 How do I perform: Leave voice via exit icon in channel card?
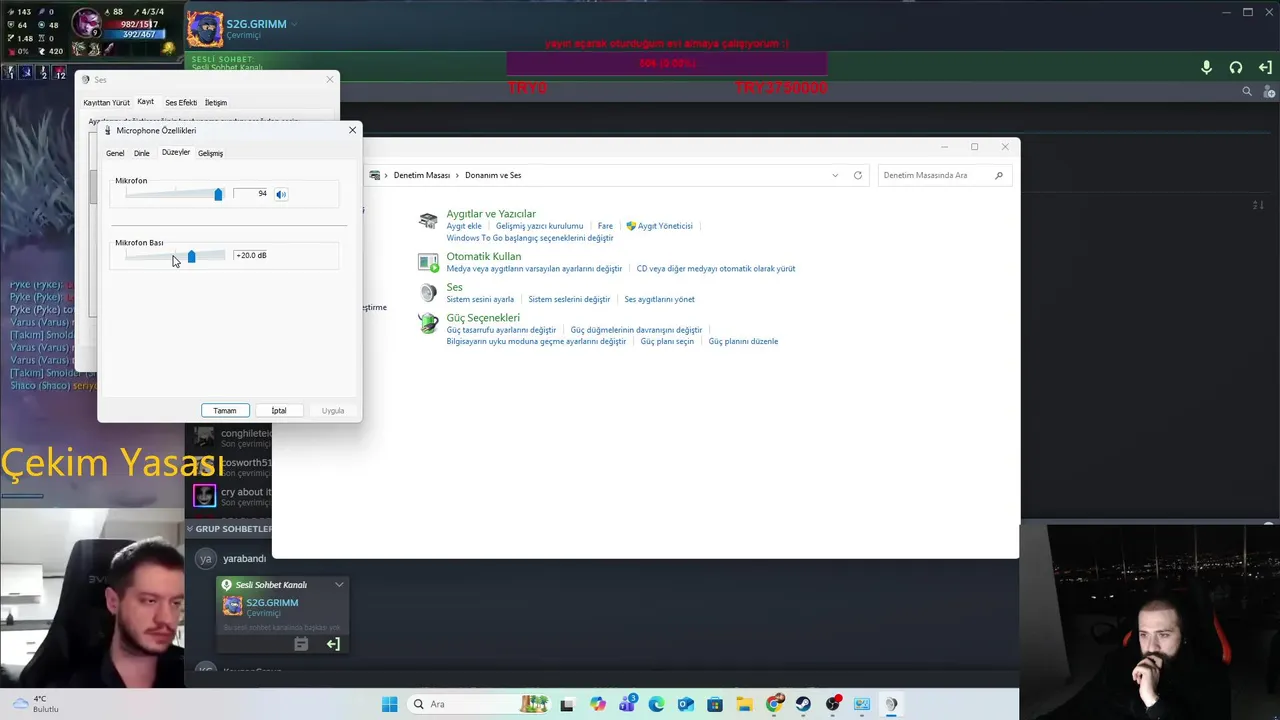pos(333,644)
